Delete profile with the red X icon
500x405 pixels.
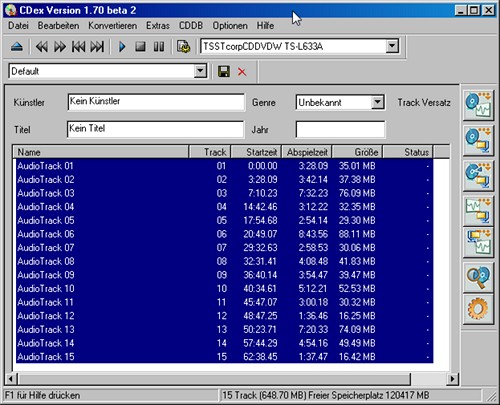tap(242, 72)
